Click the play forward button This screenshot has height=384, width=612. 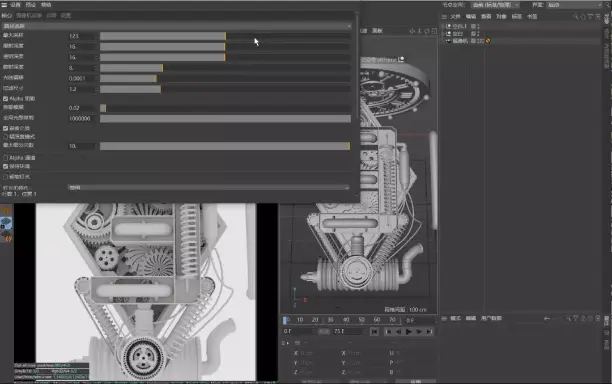point(409,332)
